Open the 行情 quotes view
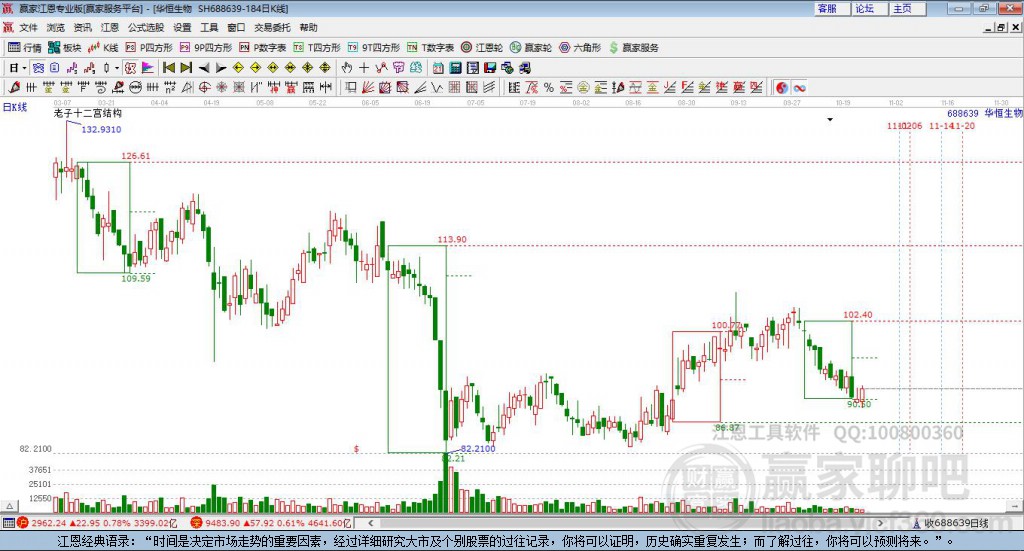The image size is (1024, 551). [25, 48]
